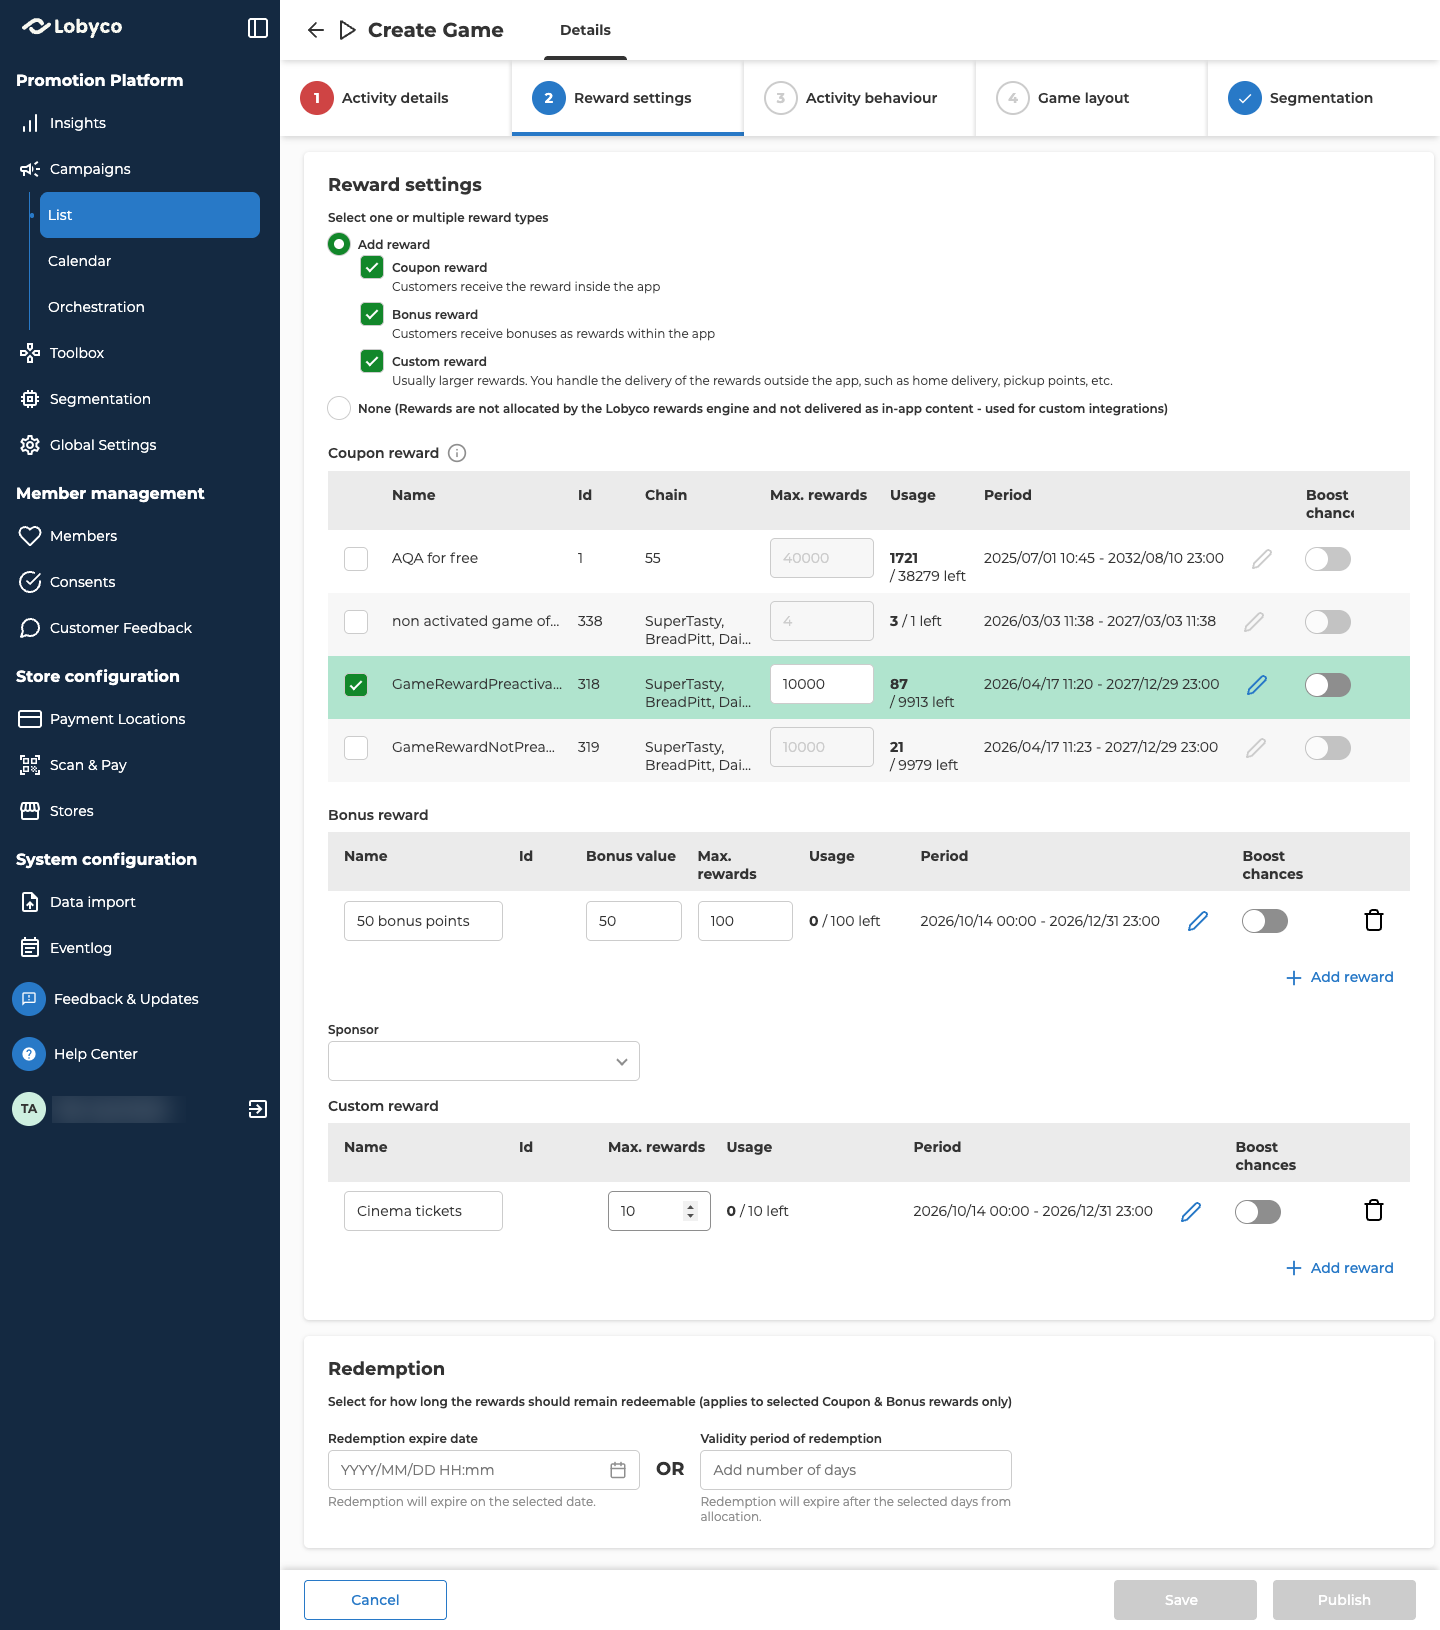Delete the 50 bonus points reward
The height and width of the screenshot is (1630, 1440).
pos(1374,920)
